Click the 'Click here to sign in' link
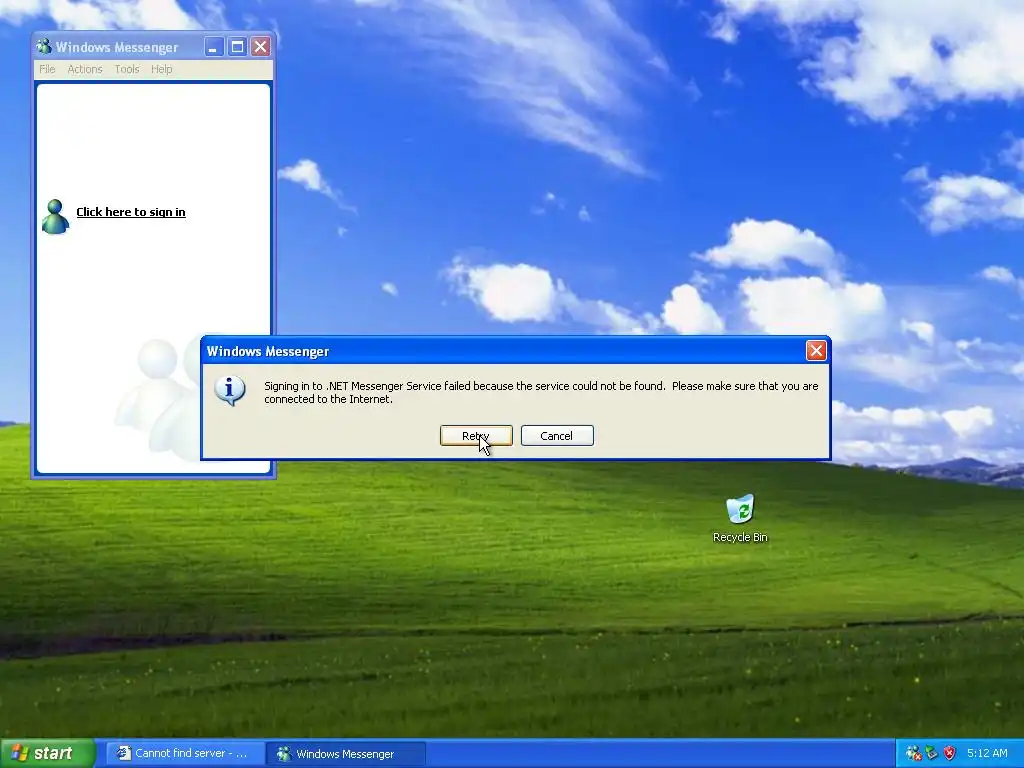Screen dimensions: 1024x768 click(131, 212)
